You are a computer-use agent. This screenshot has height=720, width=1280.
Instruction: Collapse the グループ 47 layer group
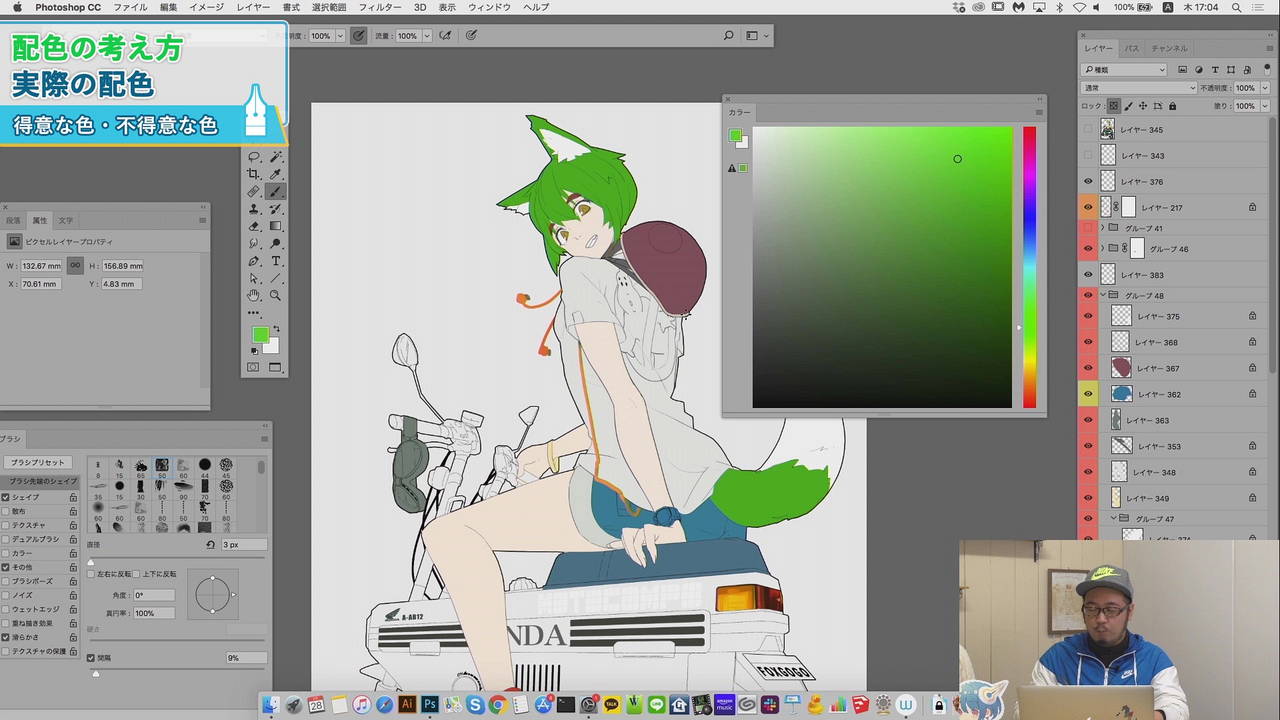point(1113,519)
